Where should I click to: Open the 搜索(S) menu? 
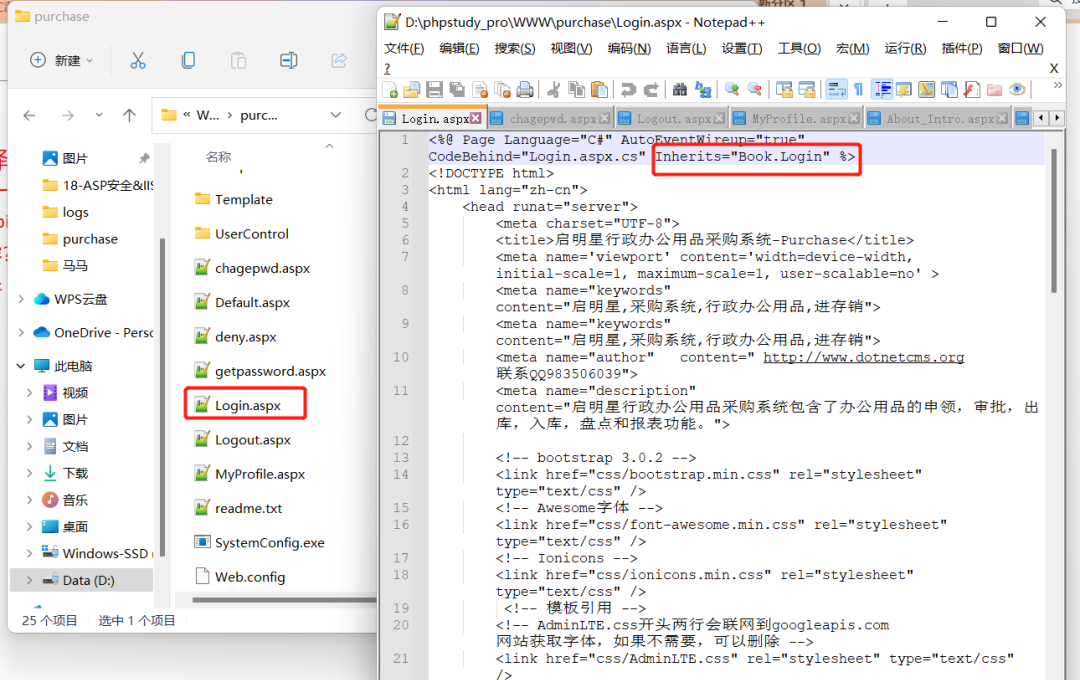[515, 48]
